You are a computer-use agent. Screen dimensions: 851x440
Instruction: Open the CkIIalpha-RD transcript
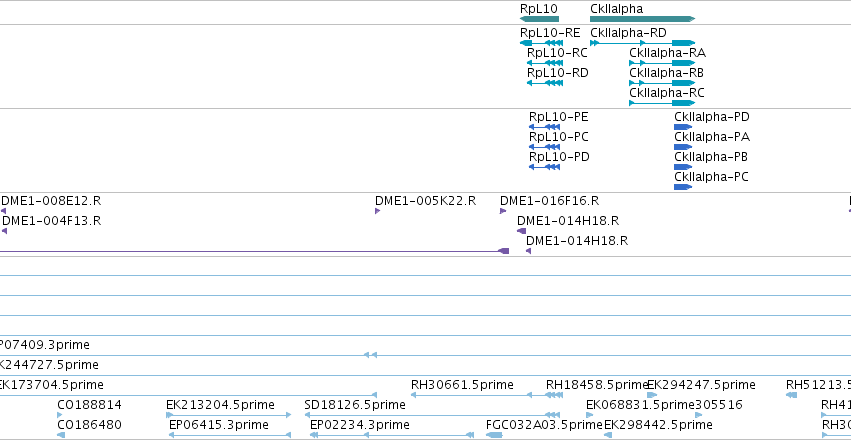point(643,43)
